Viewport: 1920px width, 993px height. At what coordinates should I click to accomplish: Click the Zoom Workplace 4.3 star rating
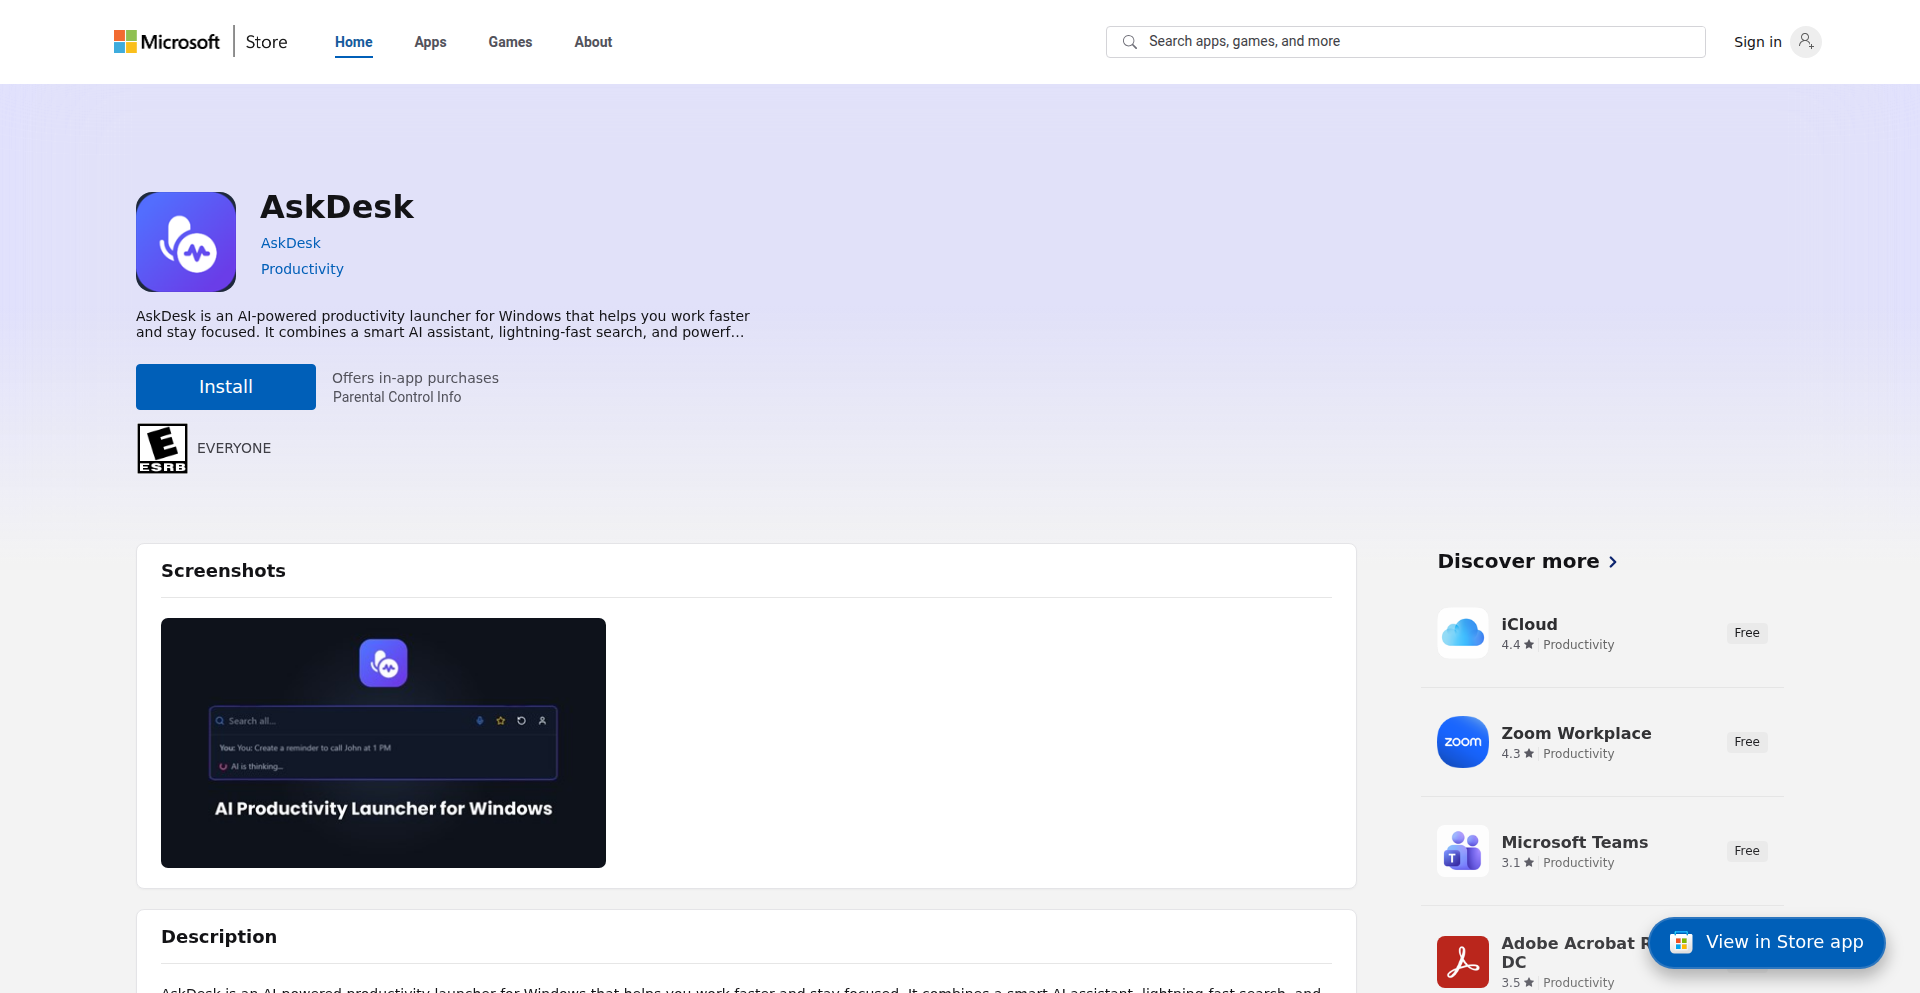pyautogui.click(x=1517, y=754)
